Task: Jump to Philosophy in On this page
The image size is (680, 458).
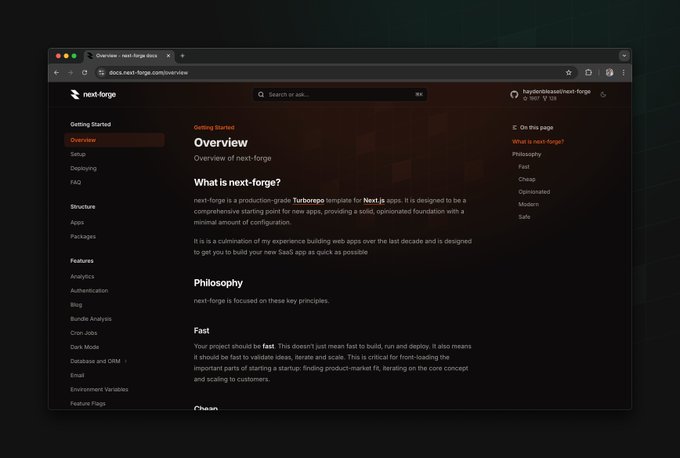Action: click(x=526, y=154)
